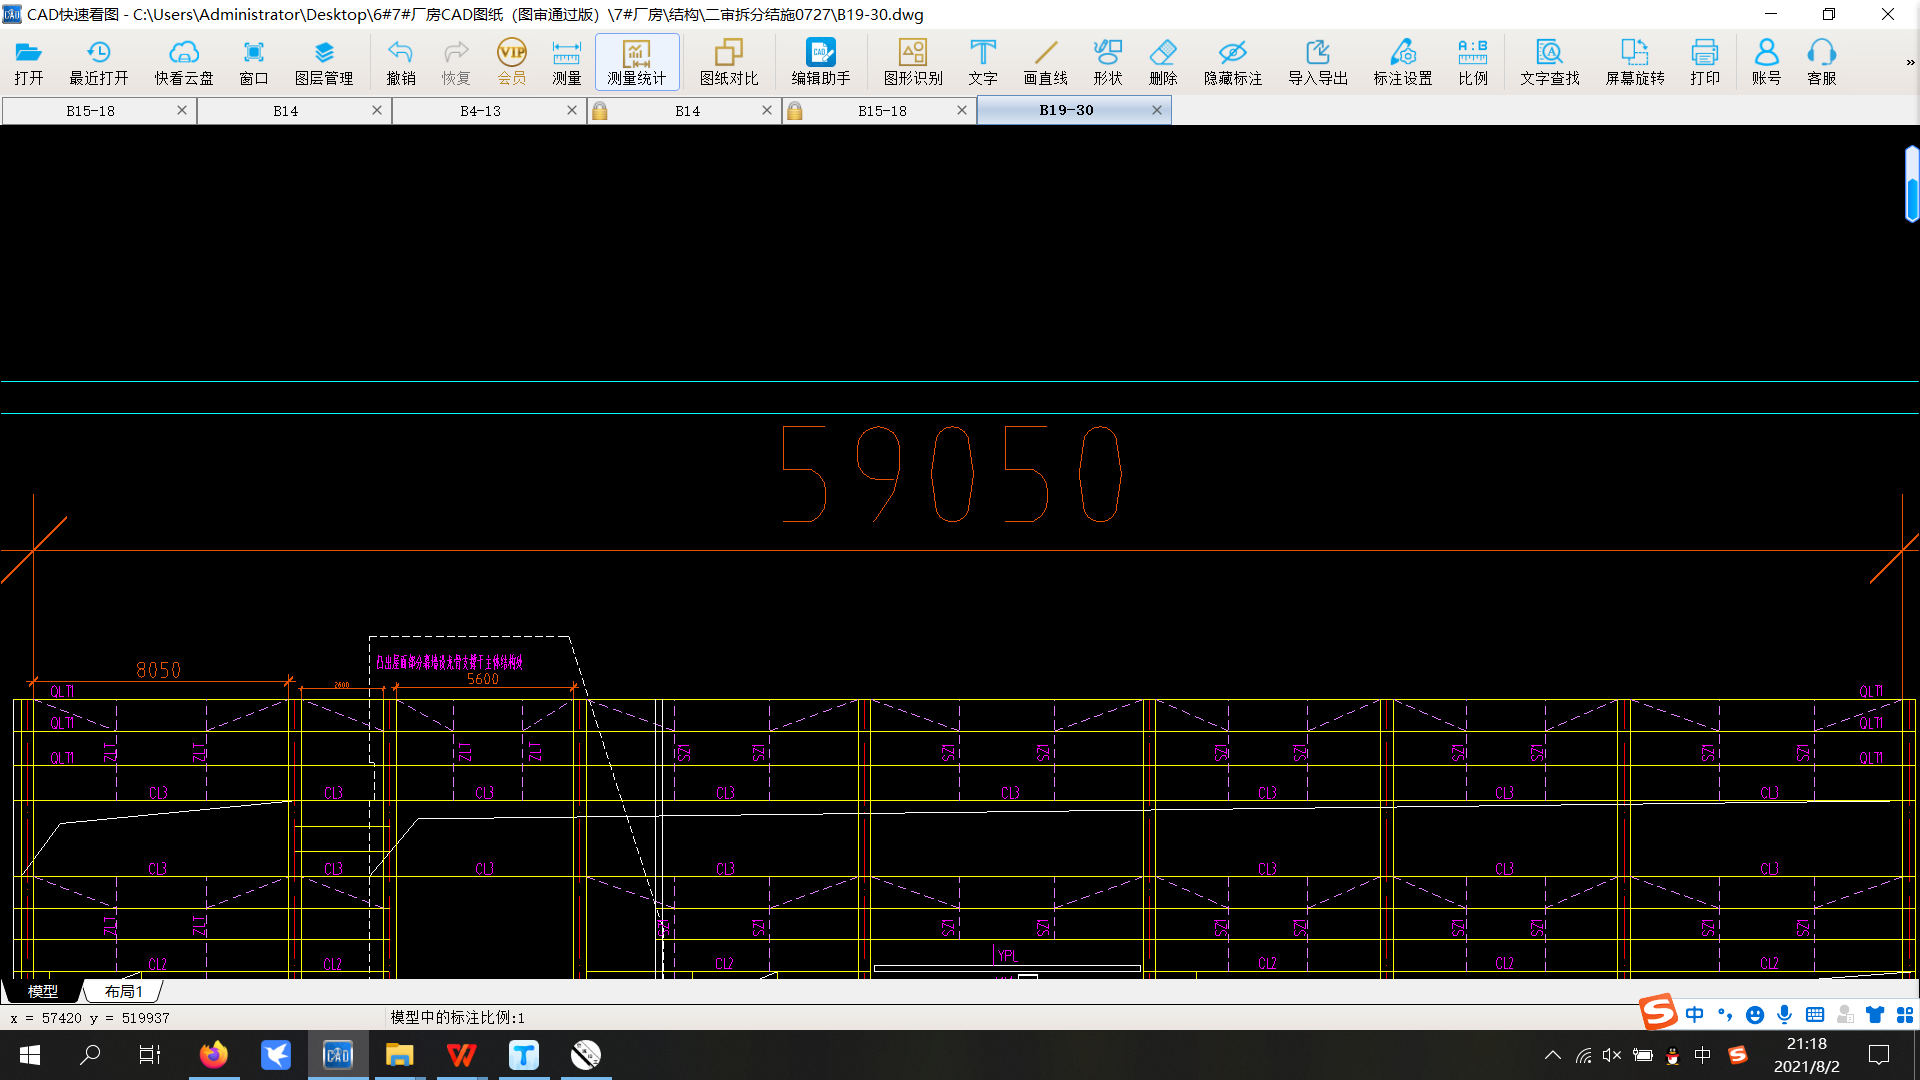1920x1080 pixels.
Task: Close the B19-30 drawing tab
Action: click(x=1157, y=110)
